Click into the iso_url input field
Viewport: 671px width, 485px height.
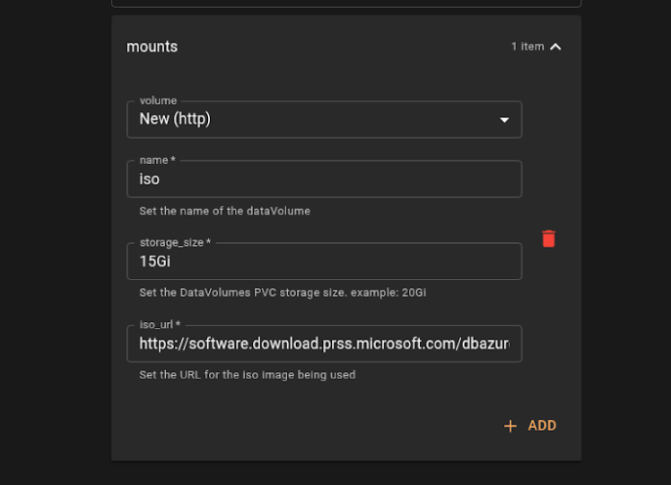[x=324, y=344]
